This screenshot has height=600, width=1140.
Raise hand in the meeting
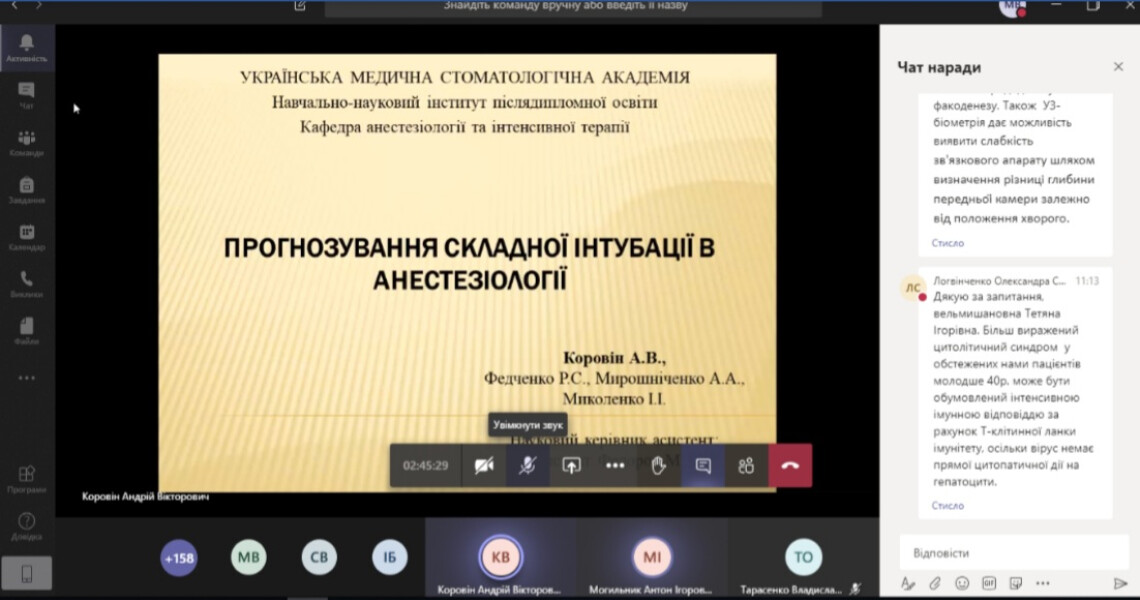pyautogui.click(x=658, y=466)
